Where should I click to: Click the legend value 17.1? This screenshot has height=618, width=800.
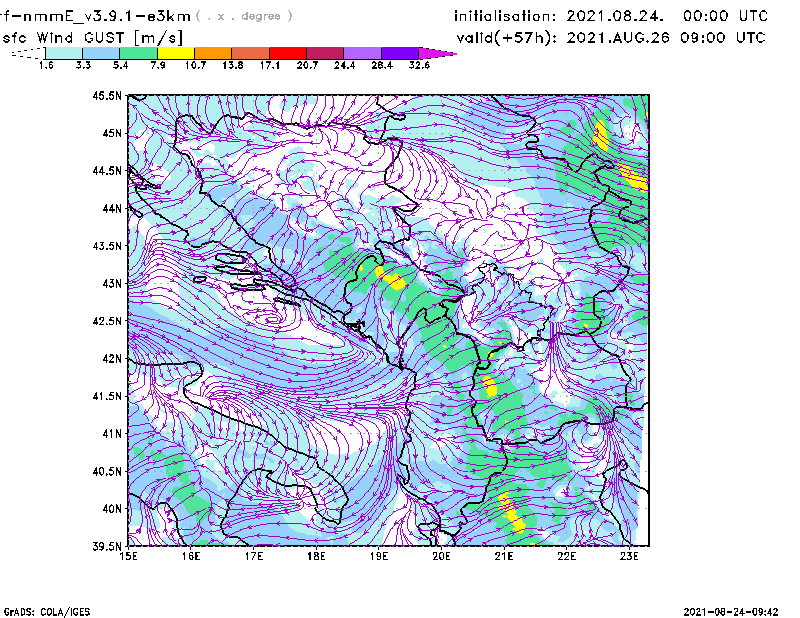click(270, 65)
